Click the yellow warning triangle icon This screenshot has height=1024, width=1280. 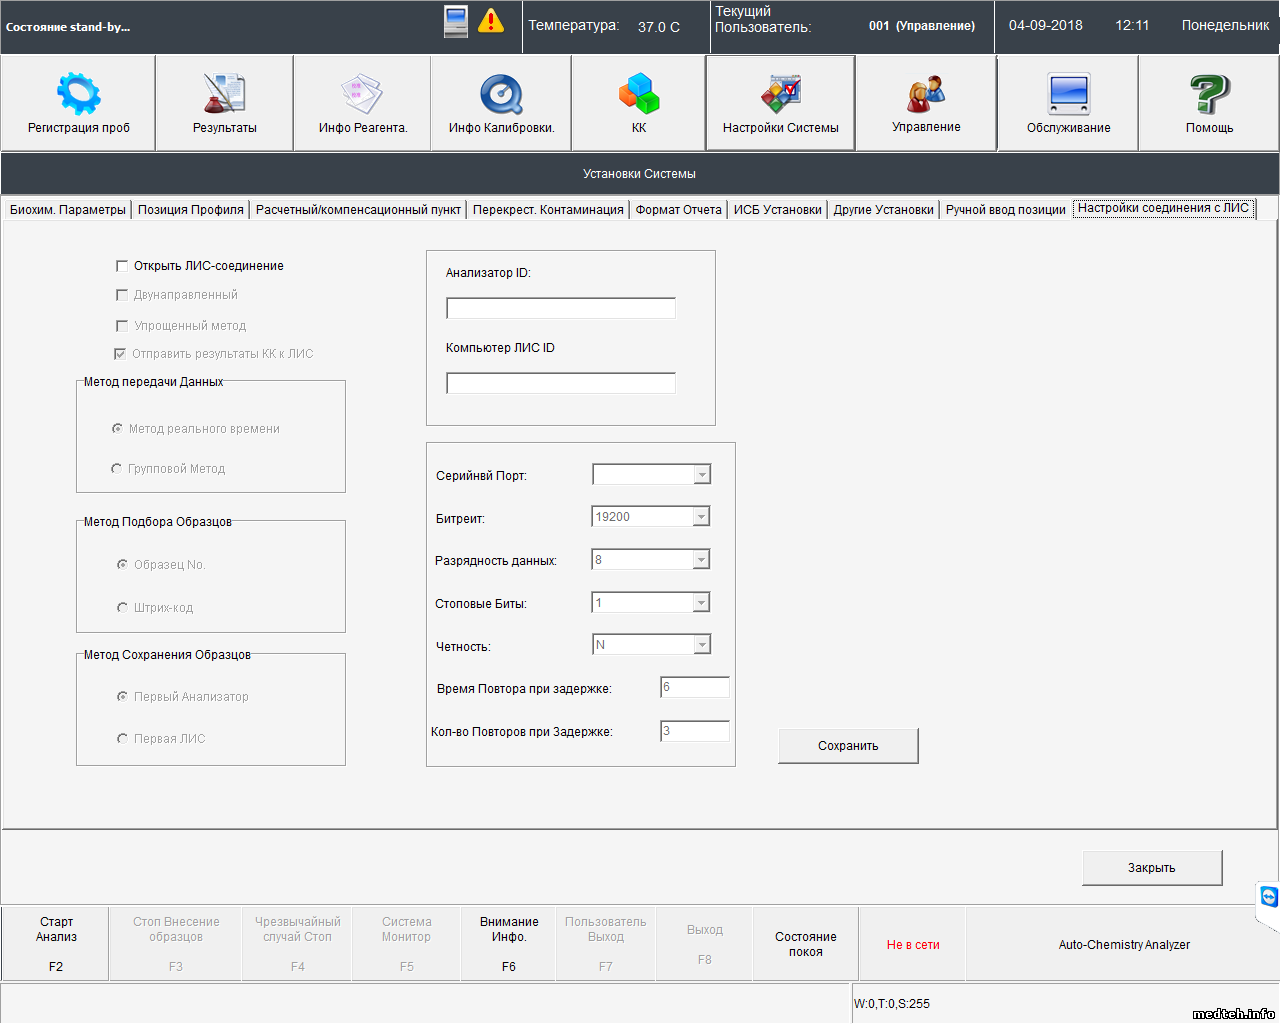[x=491, y=21]
